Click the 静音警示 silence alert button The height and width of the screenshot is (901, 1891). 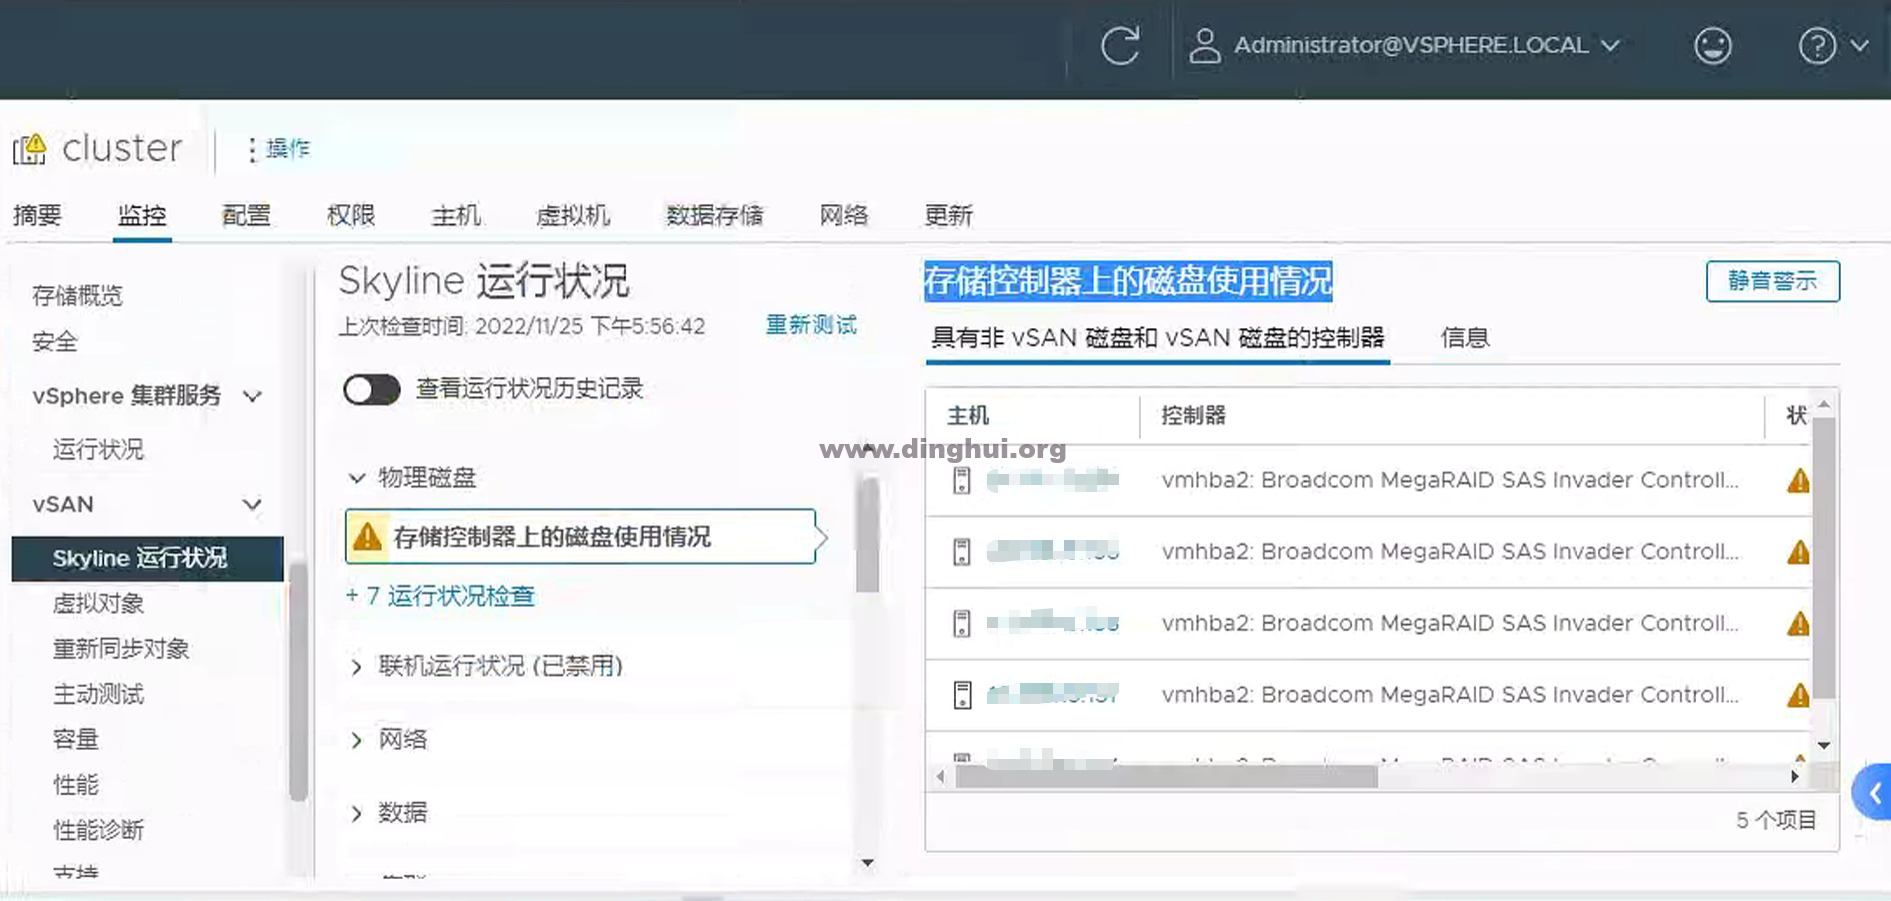[1772, 281]
